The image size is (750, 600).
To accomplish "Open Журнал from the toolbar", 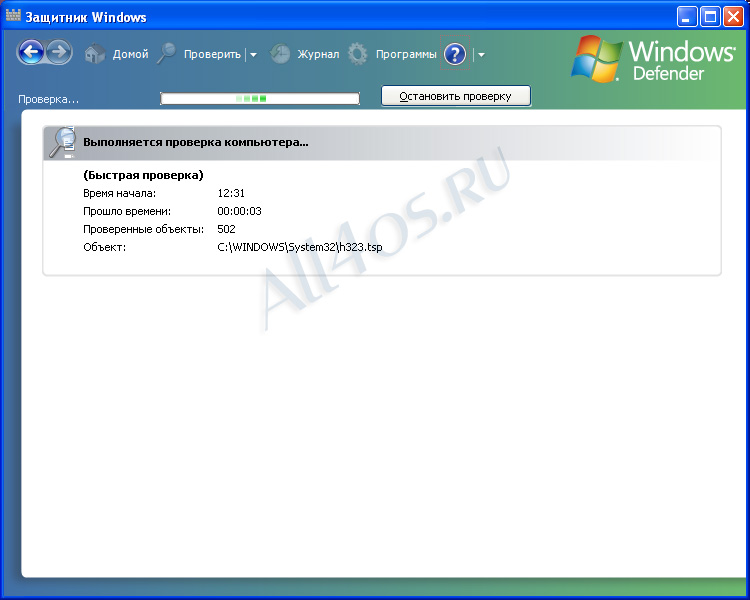I will 318,55.
